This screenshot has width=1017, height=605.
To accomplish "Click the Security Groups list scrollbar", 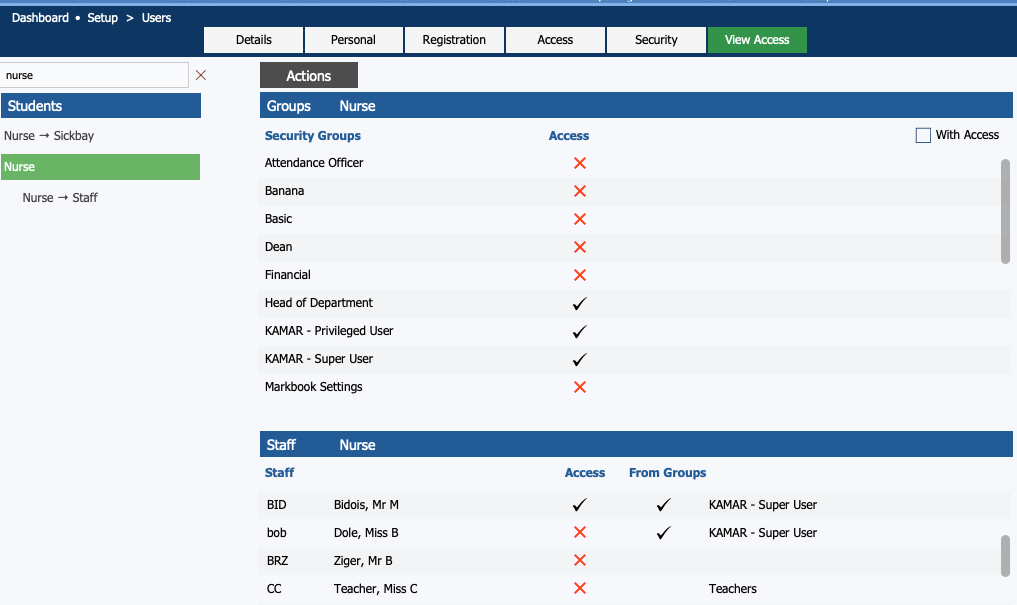I will pyautogui.click(x=1005, y=210).
